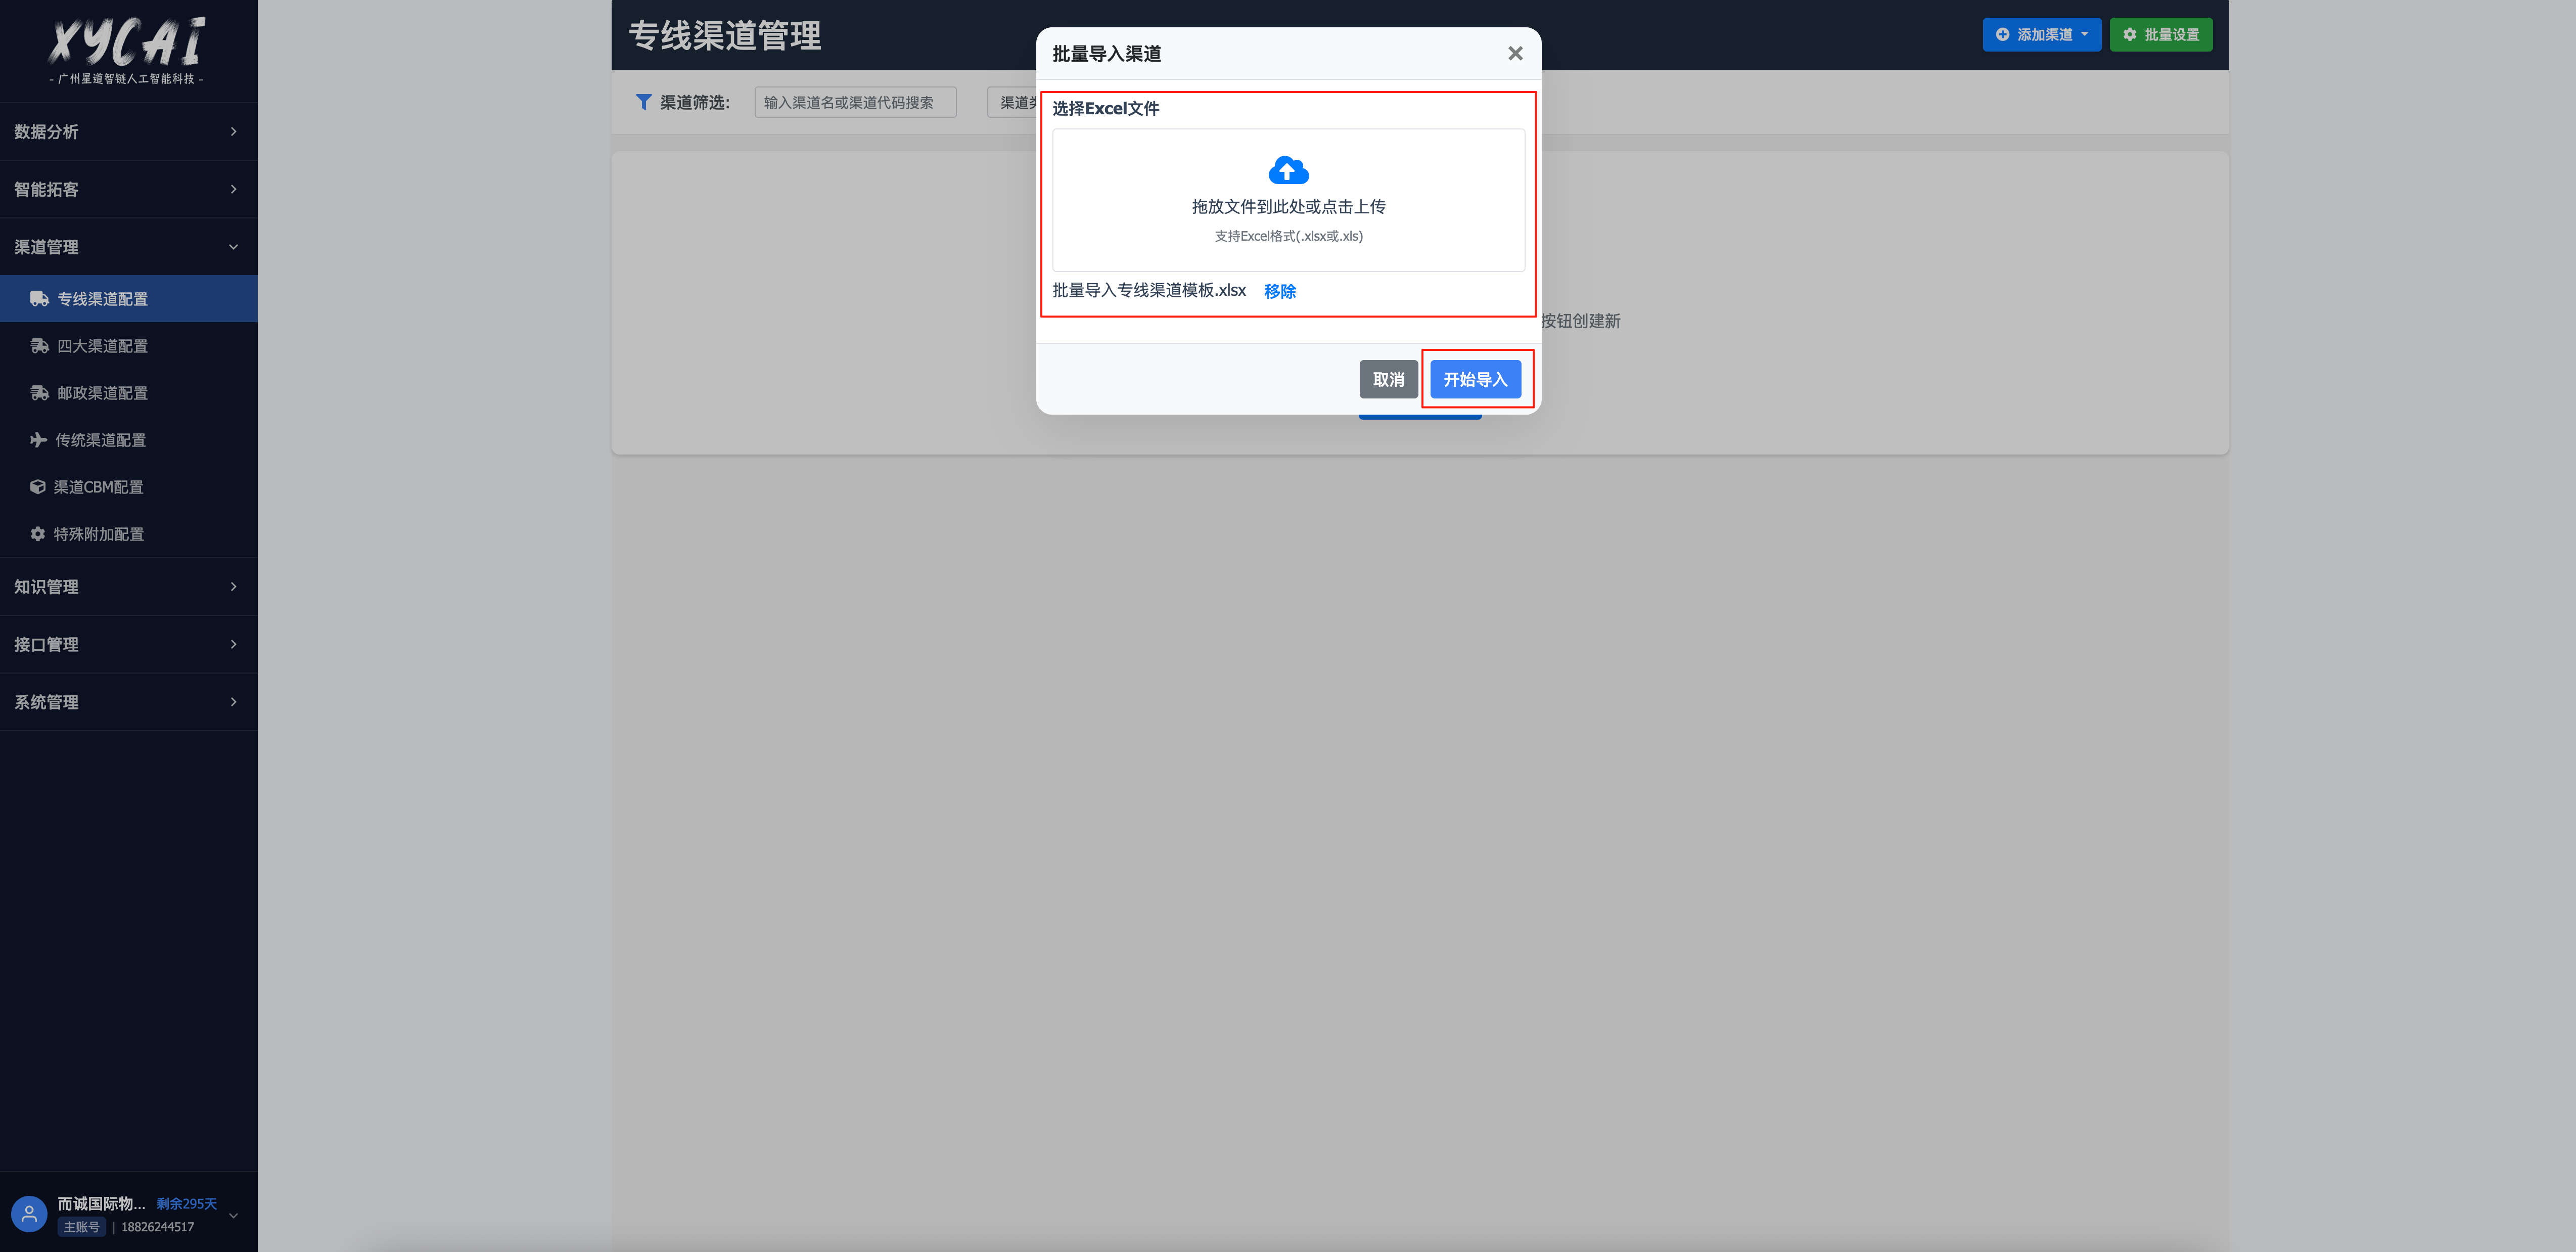Expand the 数据分析 sidebar menu
The height and width of the screenshot is (1252, 2576).
128,131
